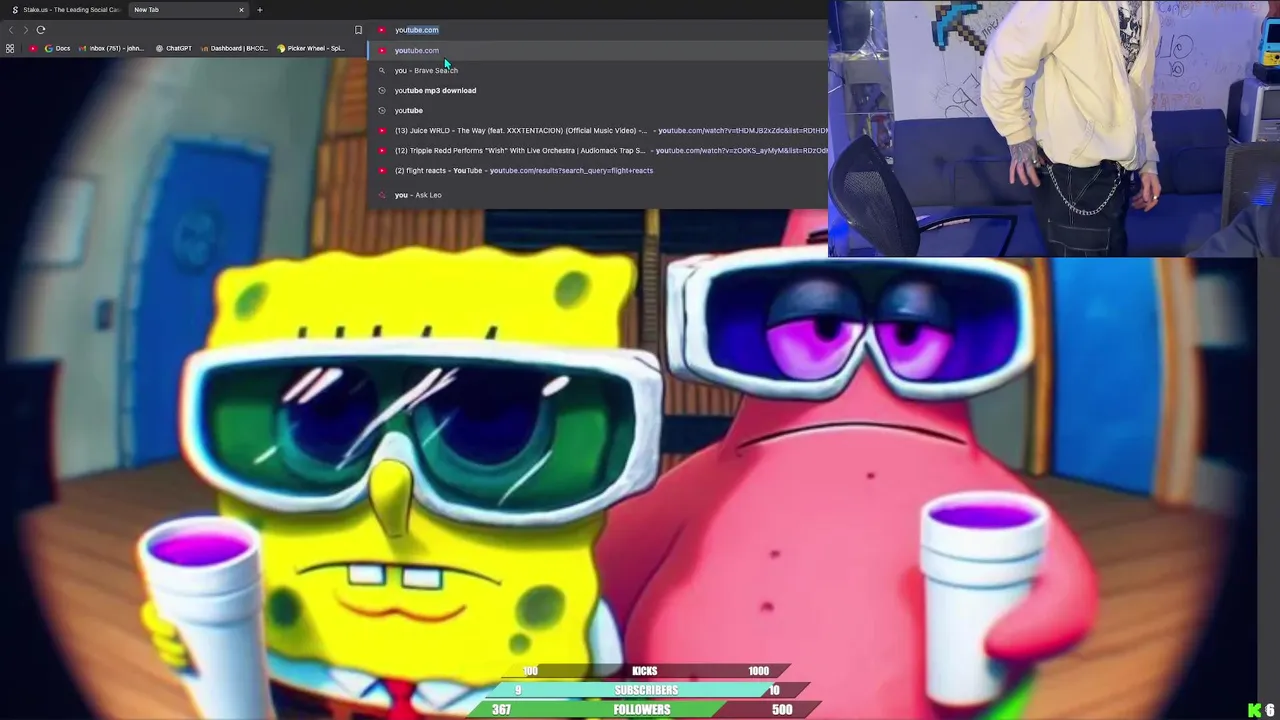Screen dimensions: 1280x720
Task: Click the YouTube icon beside flight reacts suggestion
Action: [x=381, y=170]
